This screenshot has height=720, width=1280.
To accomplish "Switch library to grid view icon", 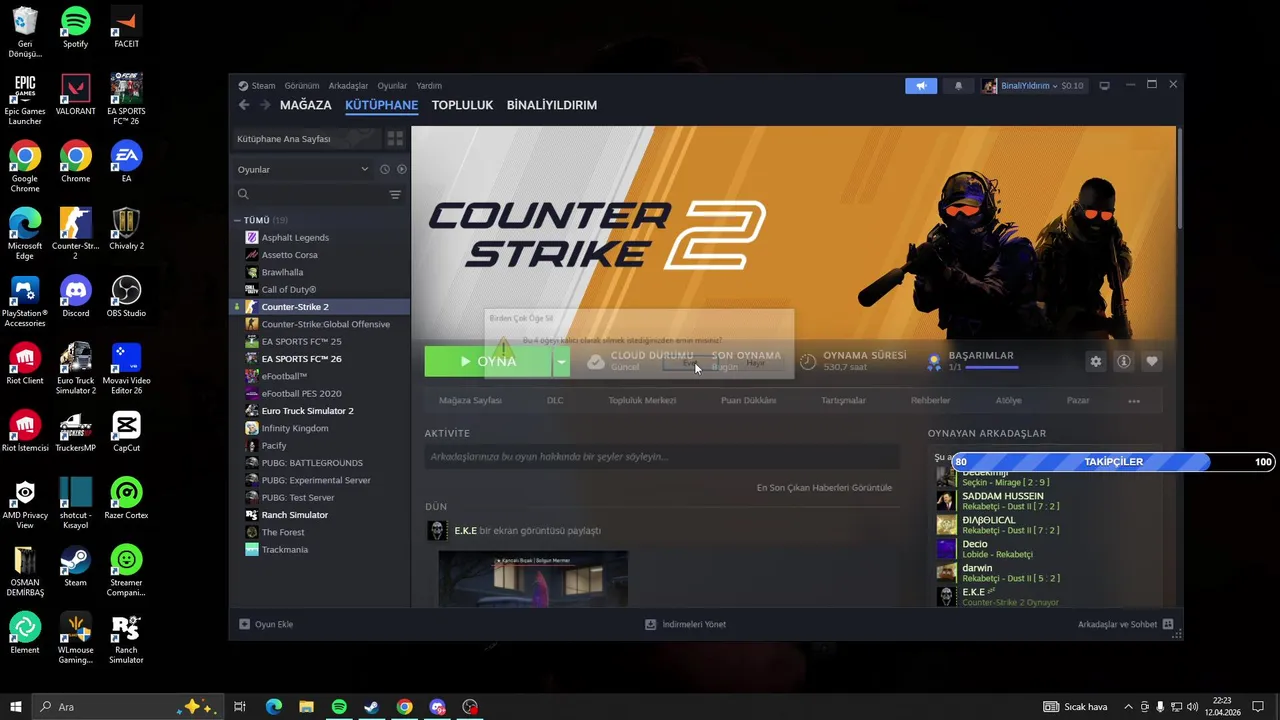I will click(x=395, y=139).
